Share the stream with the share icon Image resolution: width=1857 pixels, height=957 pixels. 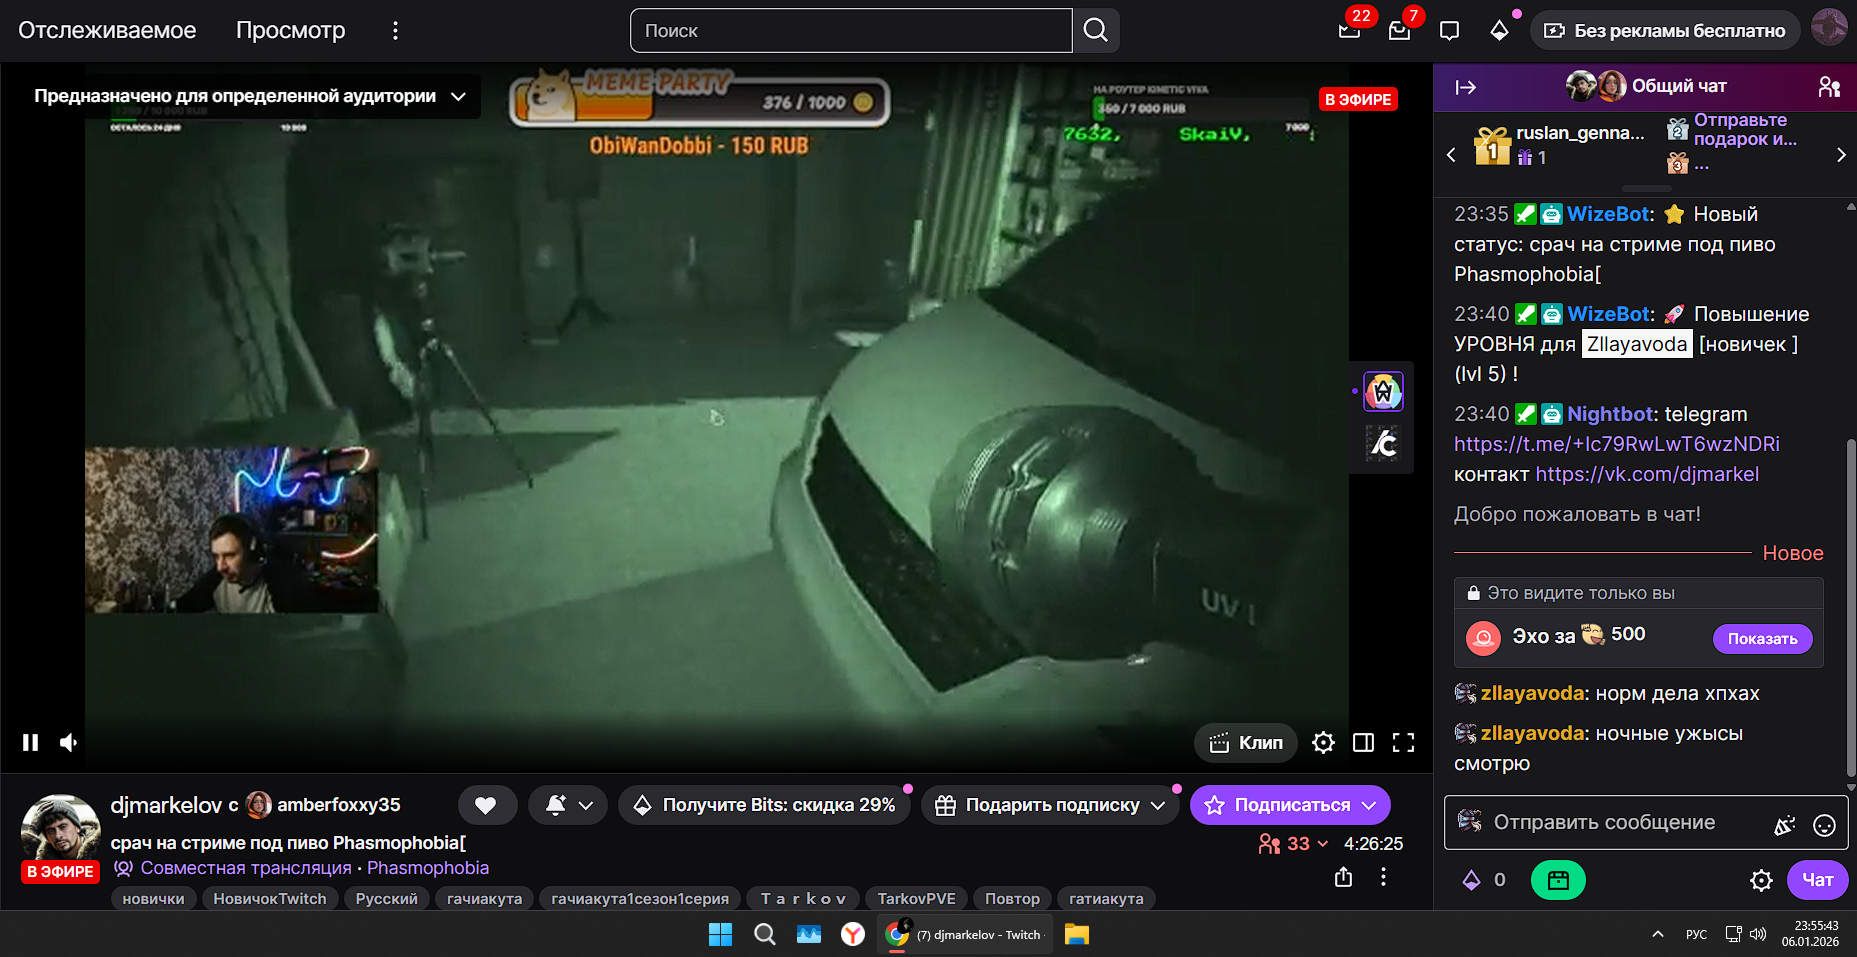1343,877
